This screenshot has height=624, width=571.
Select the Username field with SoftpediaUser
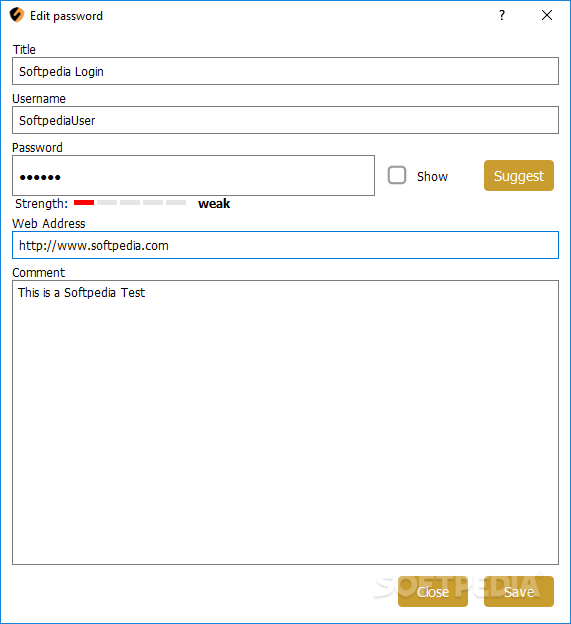click(285, 120)
